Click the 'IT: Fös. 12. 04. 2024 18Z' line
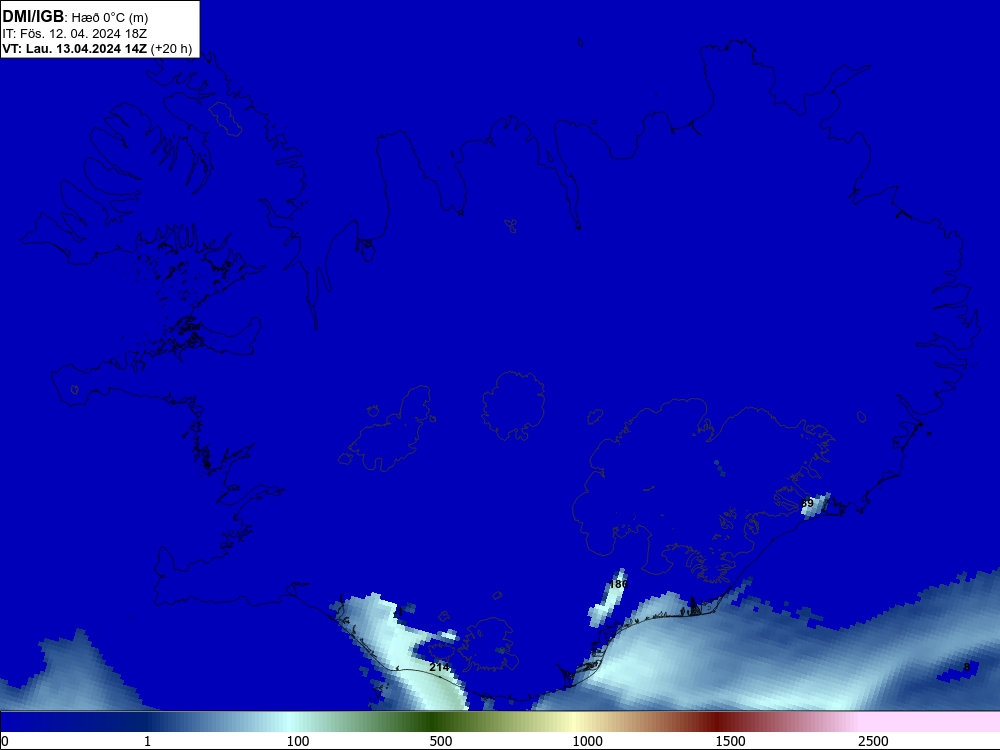 [75, 34]
